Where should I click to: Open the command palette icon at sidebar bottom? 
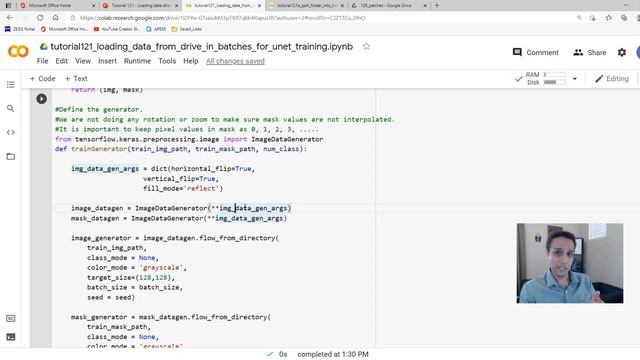[x=11, y=318]
